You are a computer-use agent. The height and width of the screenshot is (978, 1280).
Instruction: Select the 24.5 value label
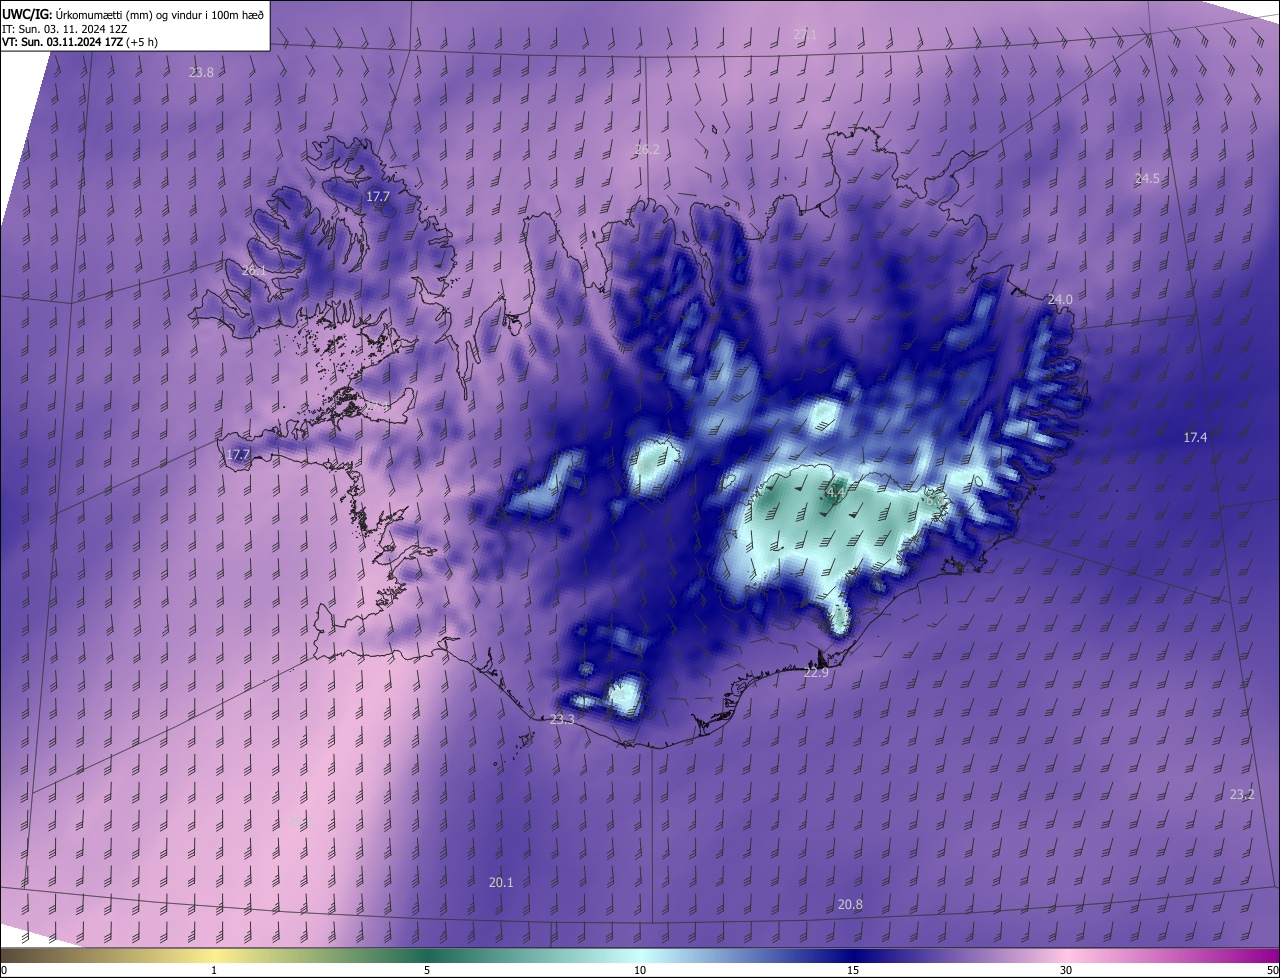click(x=1147, y=179)
